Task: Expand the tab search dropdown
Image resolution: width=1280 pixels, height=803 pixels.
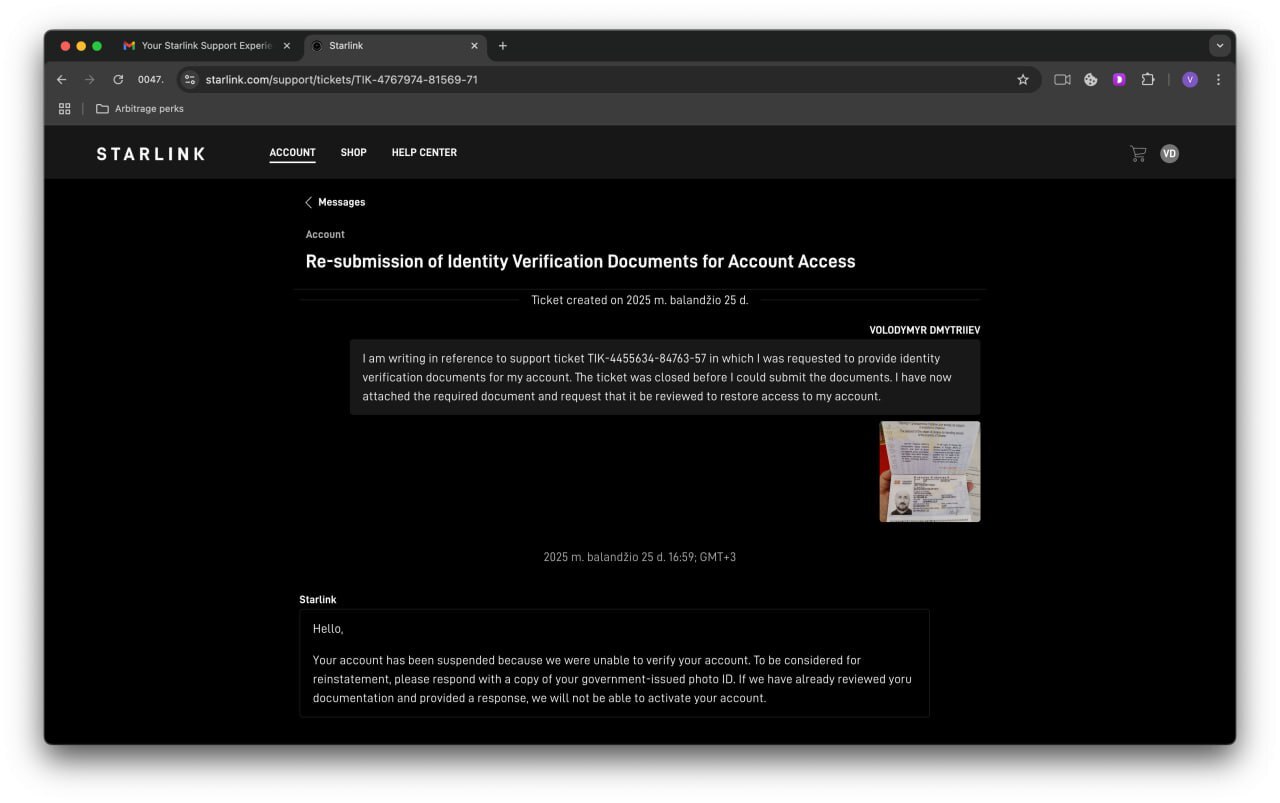Action: point(1219,46)
